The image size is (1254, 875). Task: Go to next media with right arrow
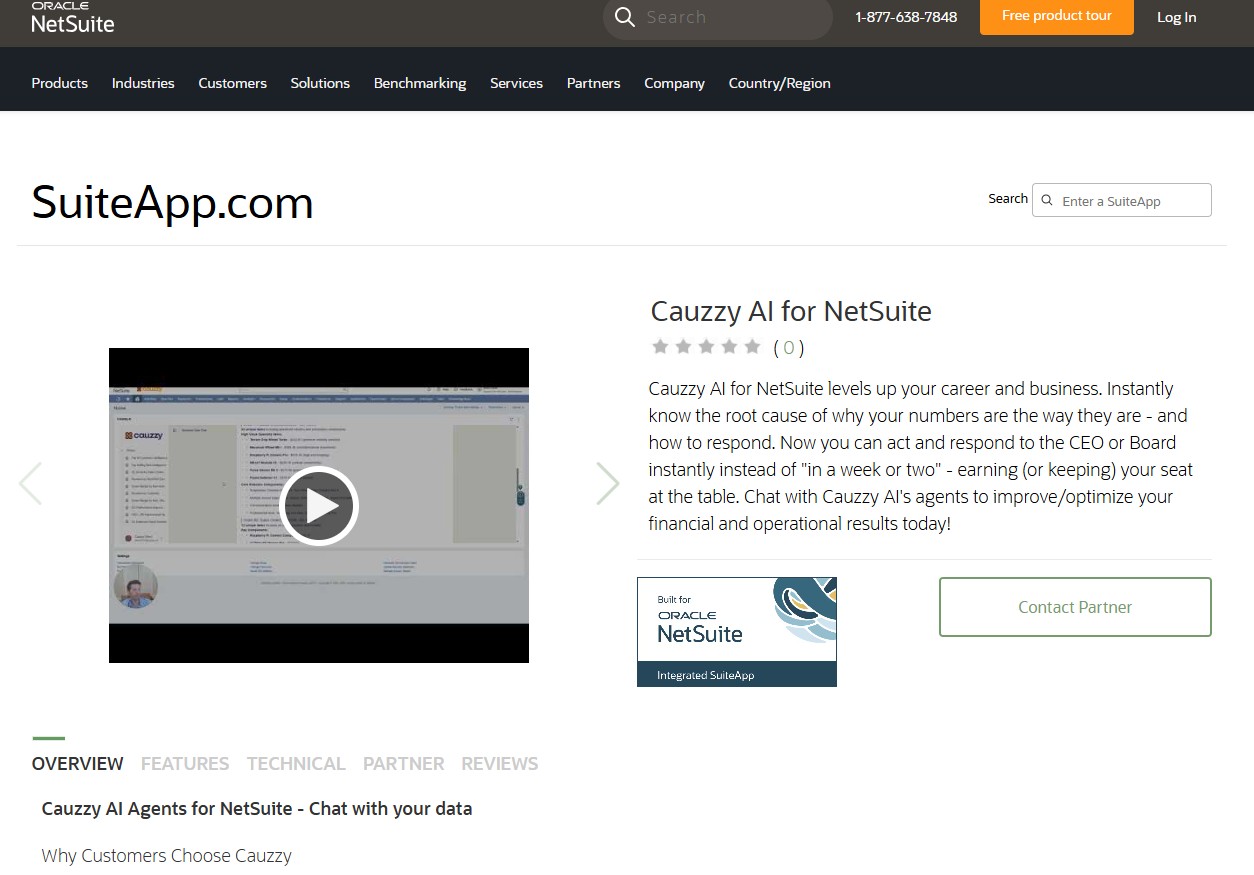[607, 484]
